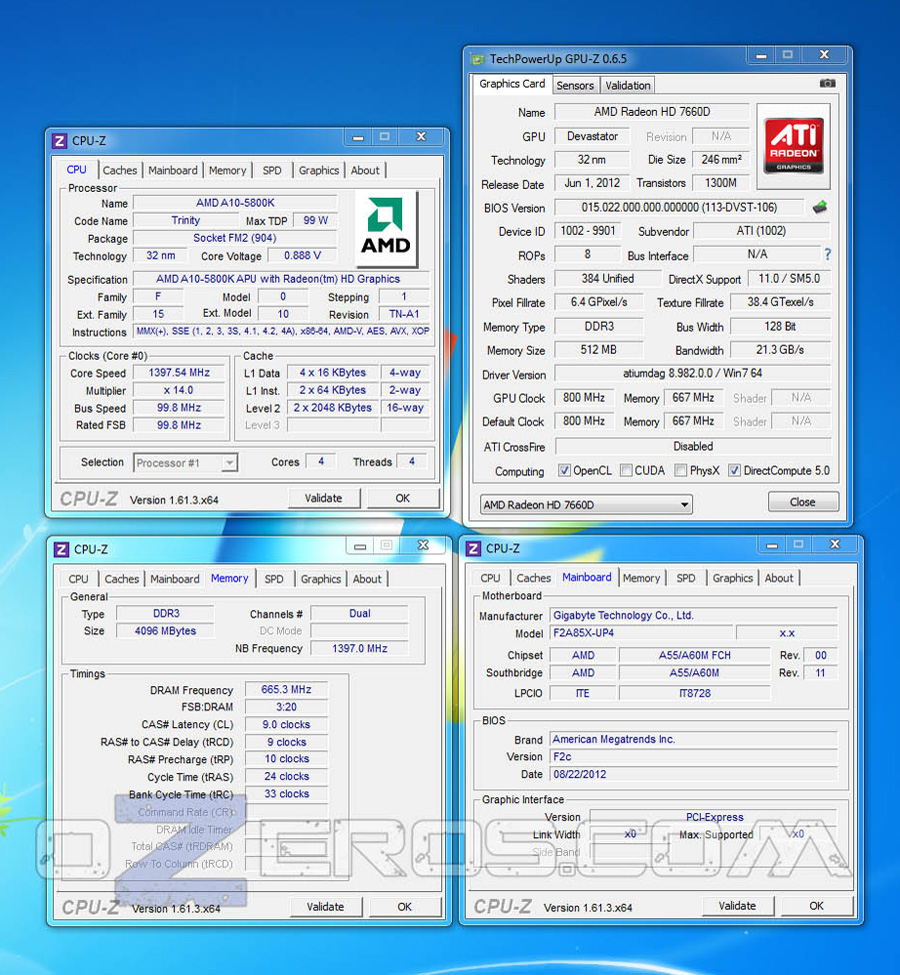Click OK in the CPU-Z Mainboard window
Viewport: 900px width, 975px height.
point(817,906)
